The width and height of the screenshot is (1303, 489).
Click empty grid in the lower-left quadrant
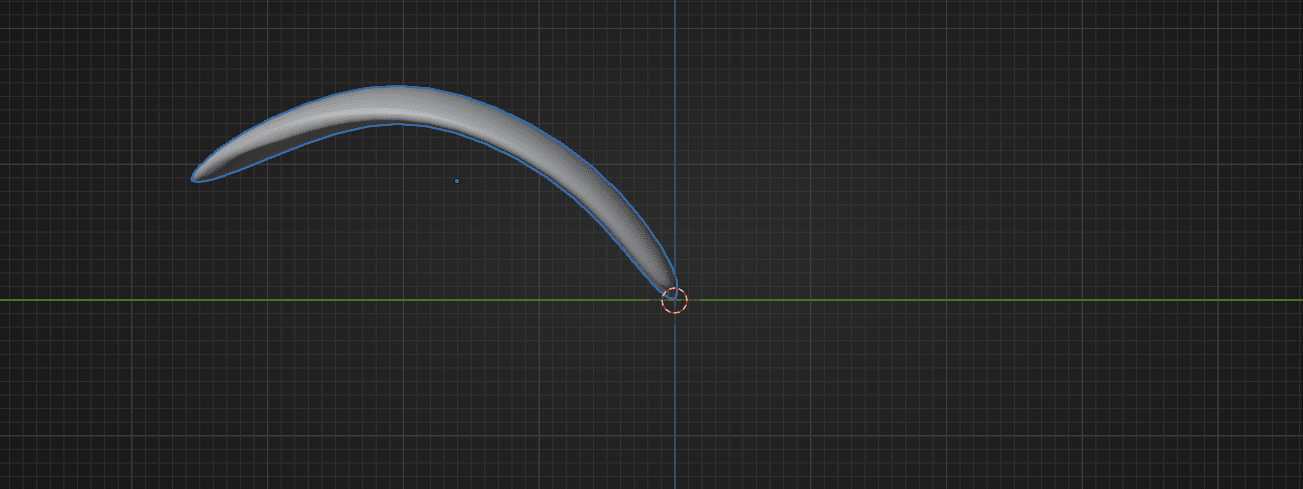[x=300, y=400]
